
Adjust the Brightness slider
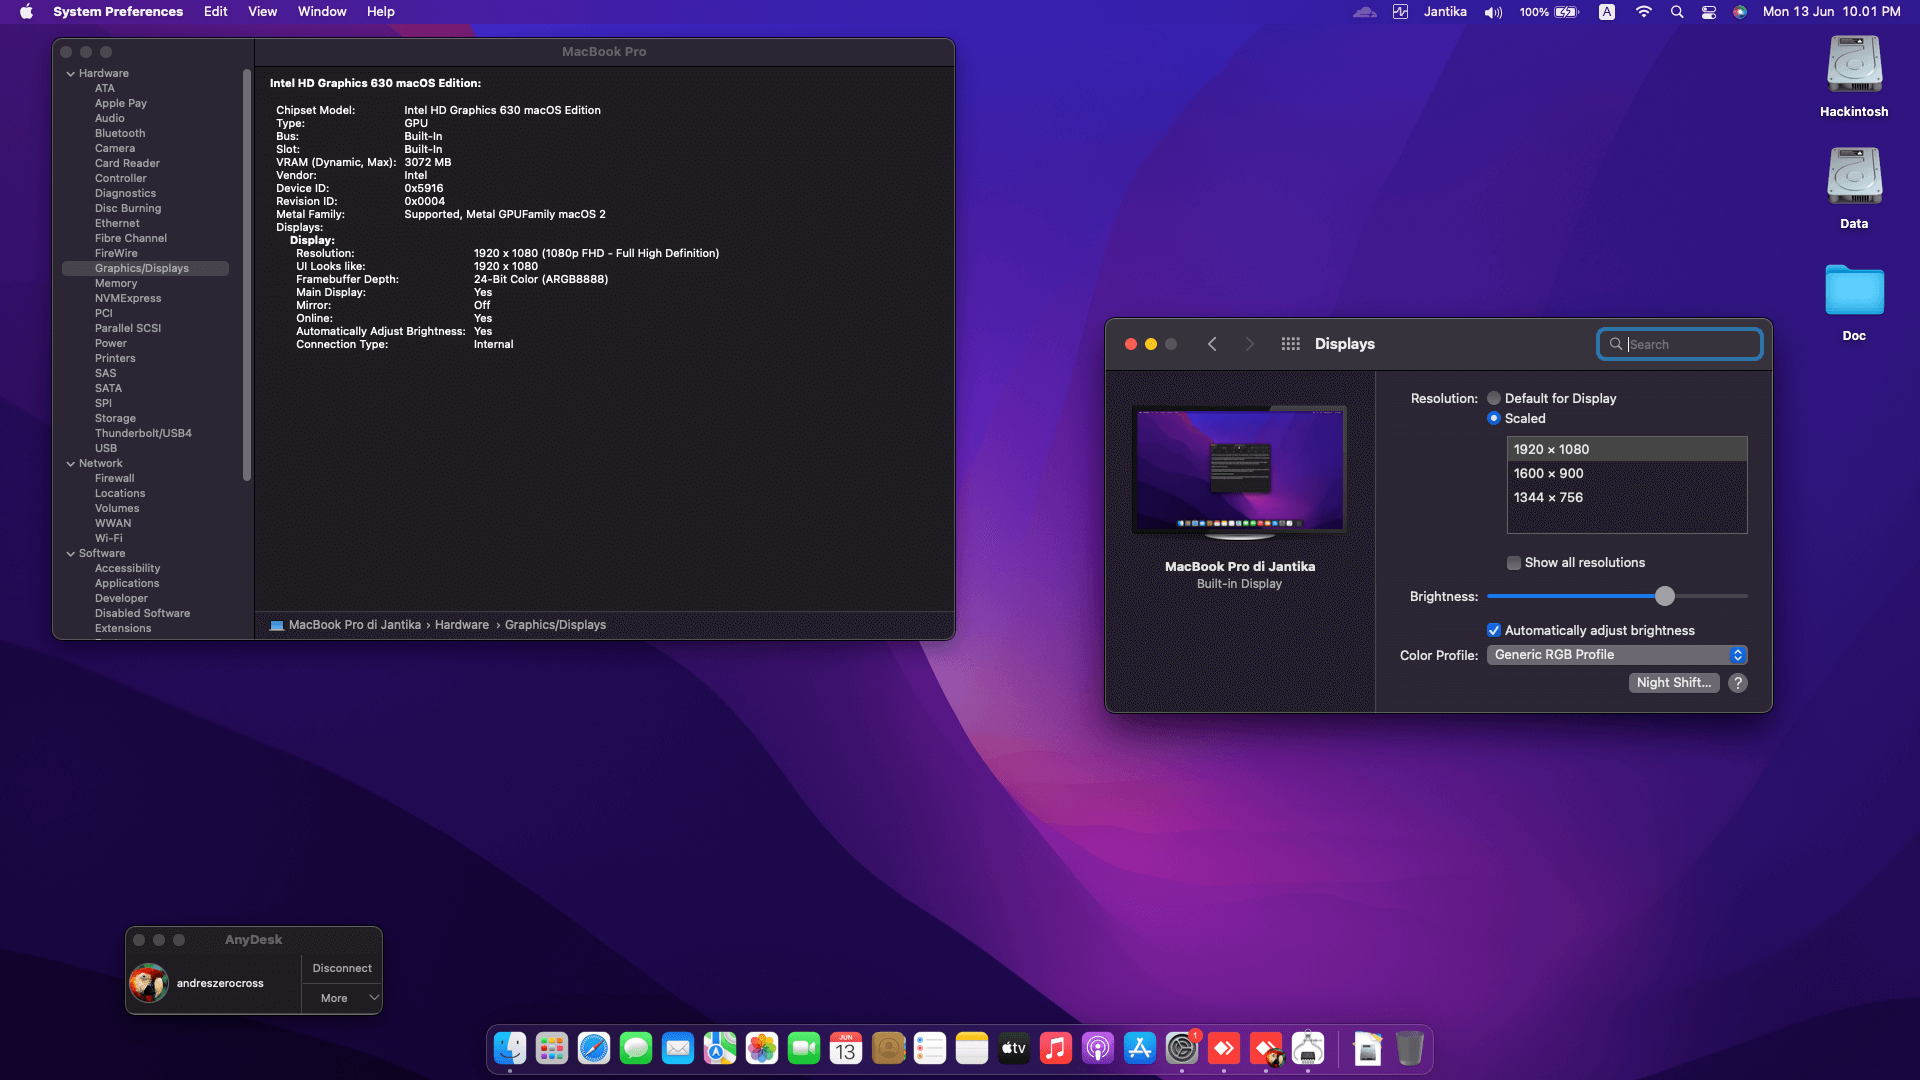pyautogui.click(x=1664, y=596)
